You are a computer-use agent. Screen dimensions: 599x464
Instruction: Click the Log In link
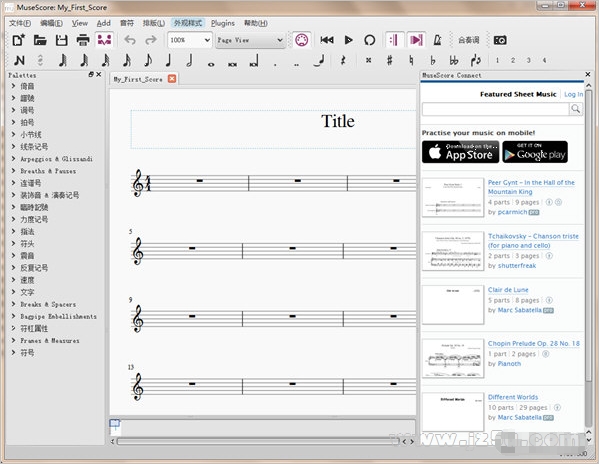(x=573, y=94)
